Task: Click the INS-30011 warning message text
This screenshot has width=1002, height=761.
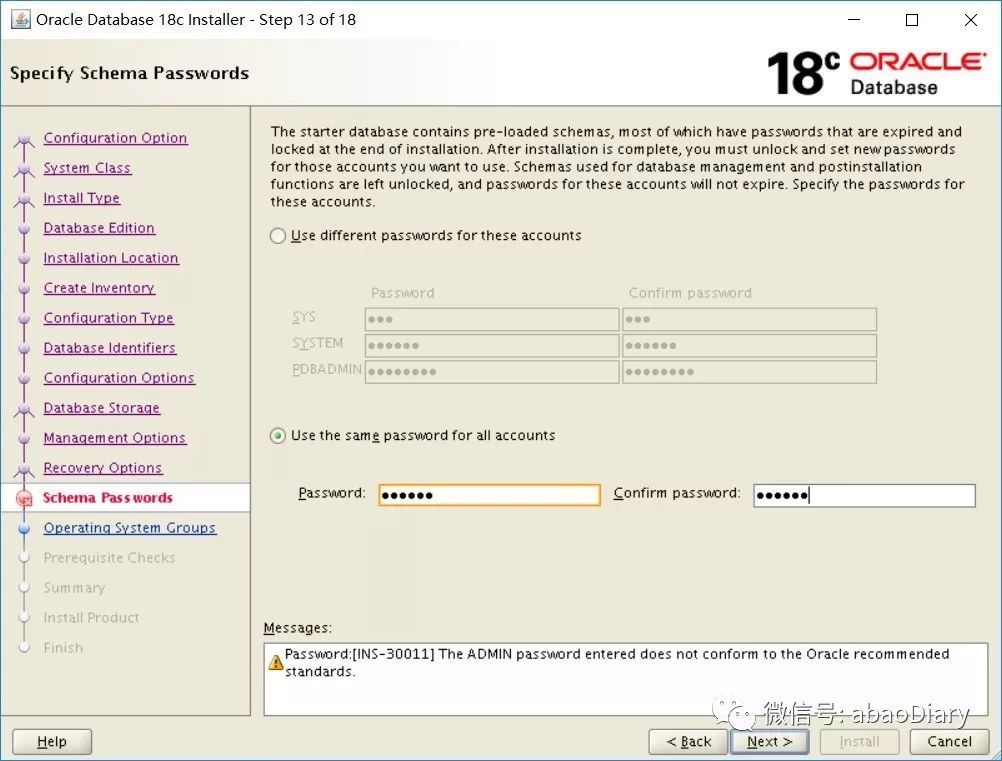Action: click(617, 663)
